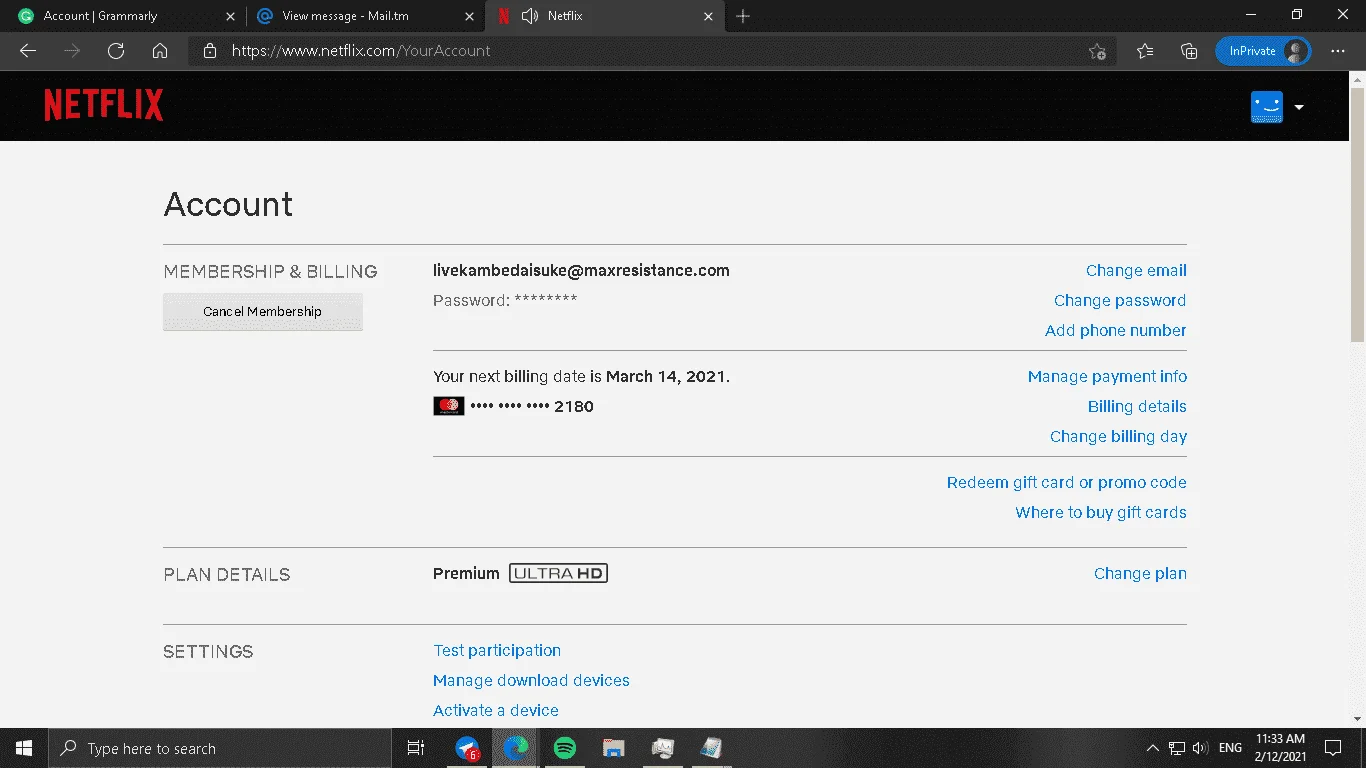Open the notification center icon
1366x768 pixels.
1333,748
